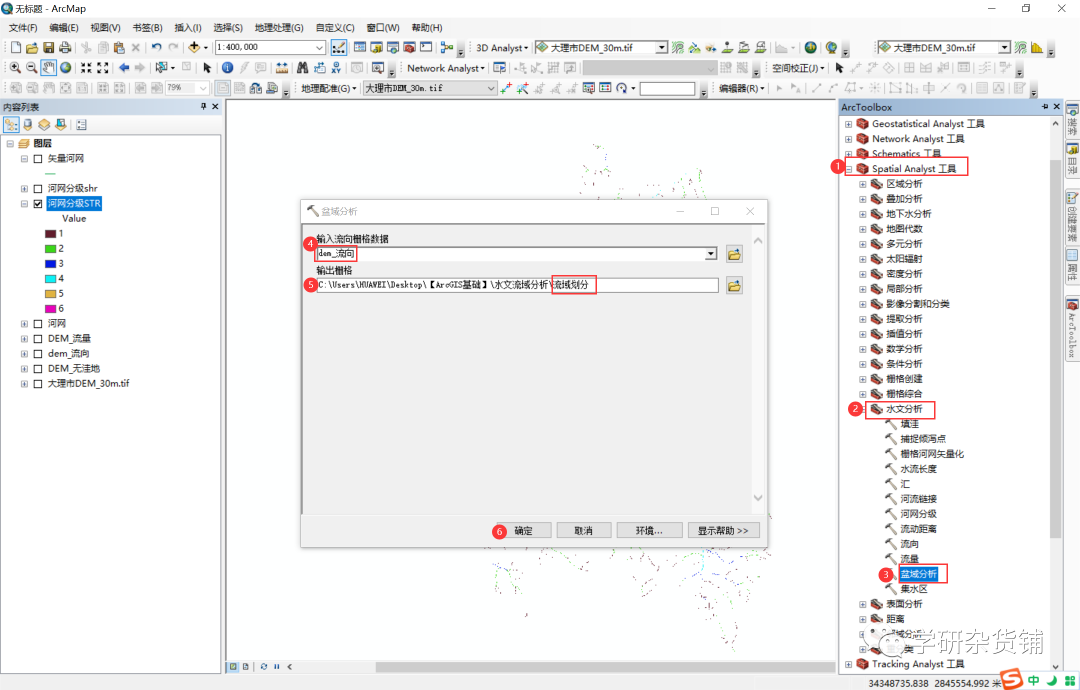The height and width of the screenshot is (690, 1080).
Task: Expand the Tracking Analyst 工具 toolbox
Action: (x=849, y=665)
